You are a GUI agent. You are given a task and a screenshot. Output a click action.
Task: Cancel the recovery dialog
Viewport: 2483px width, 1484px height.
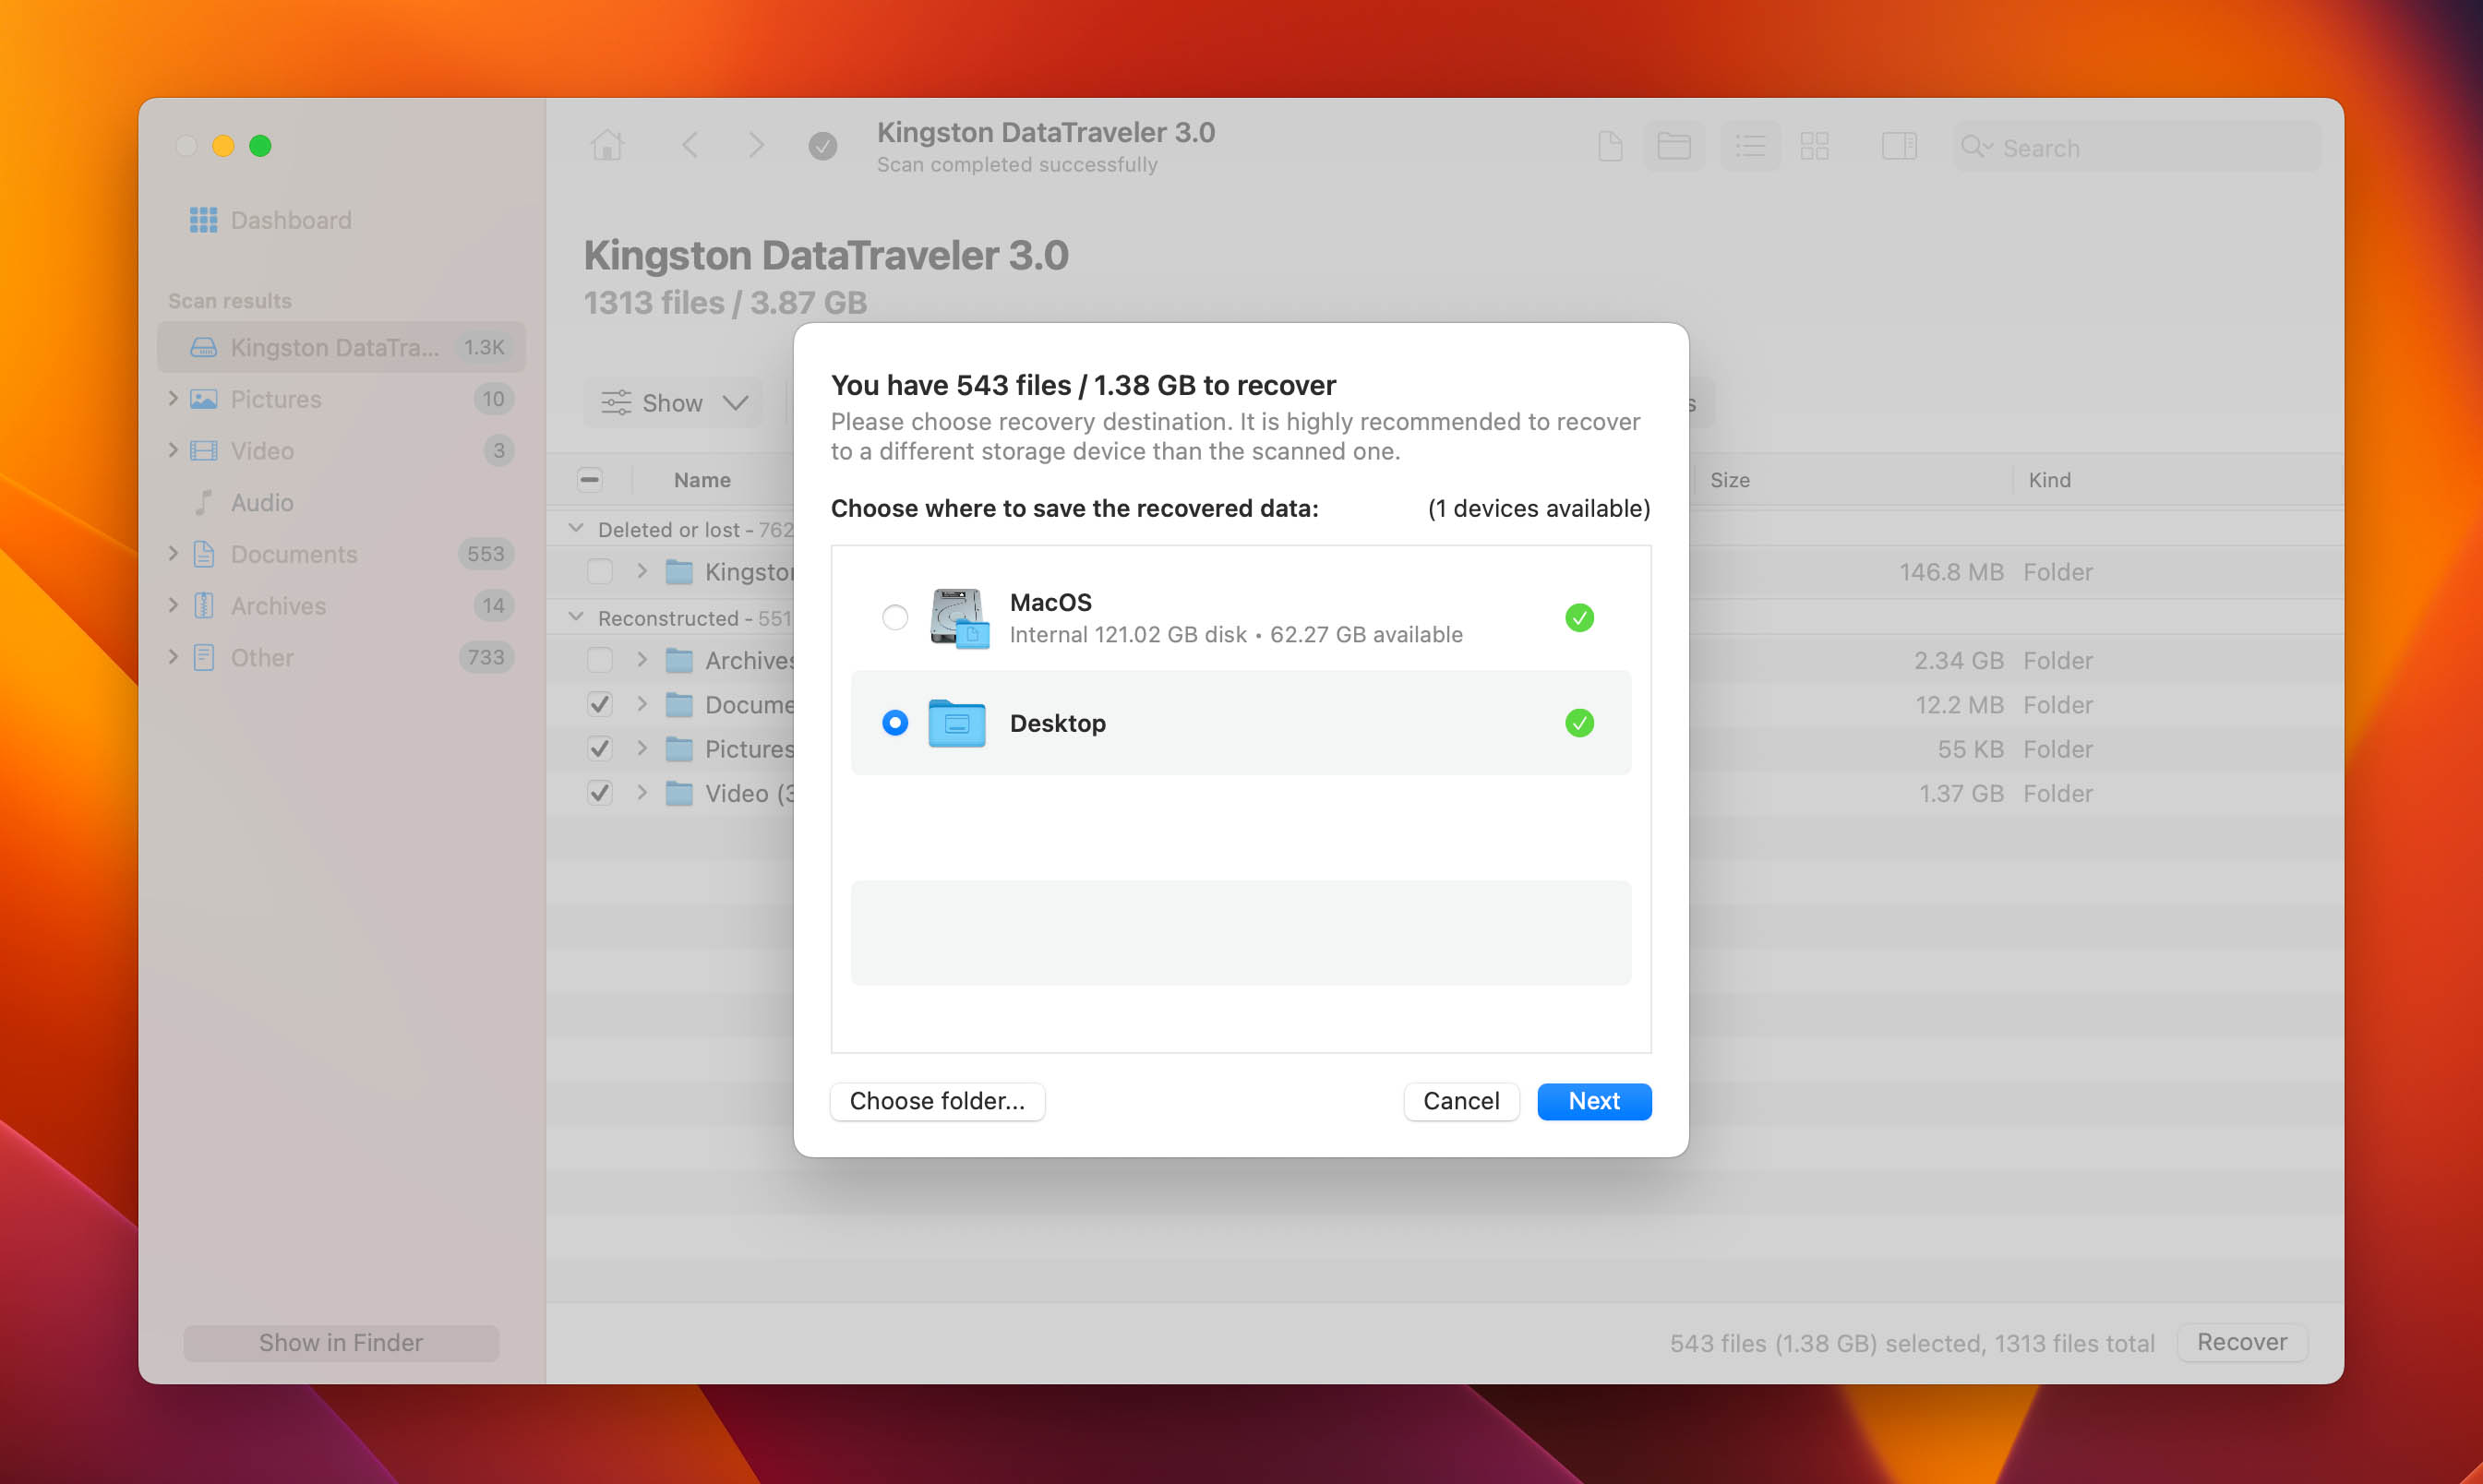click(1461, 1101)
